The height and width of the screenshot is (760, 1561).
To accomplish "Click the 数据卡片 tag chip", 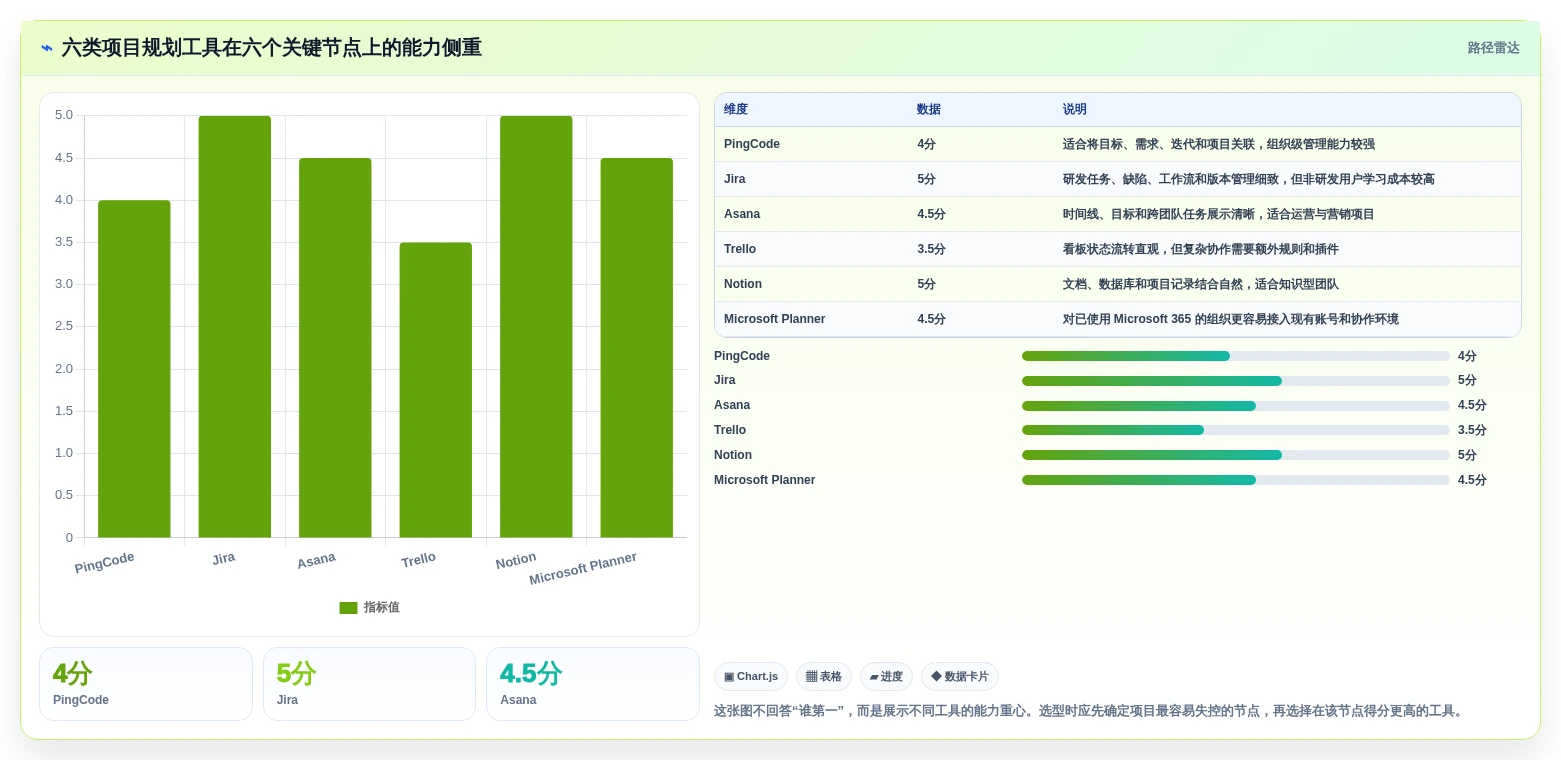I will [960, 677].
